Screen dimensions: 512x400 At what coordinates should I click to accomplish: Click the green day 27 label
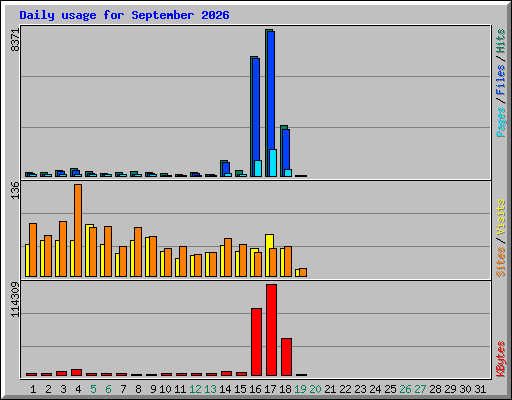pyautogui.click(x=420, y=389)
